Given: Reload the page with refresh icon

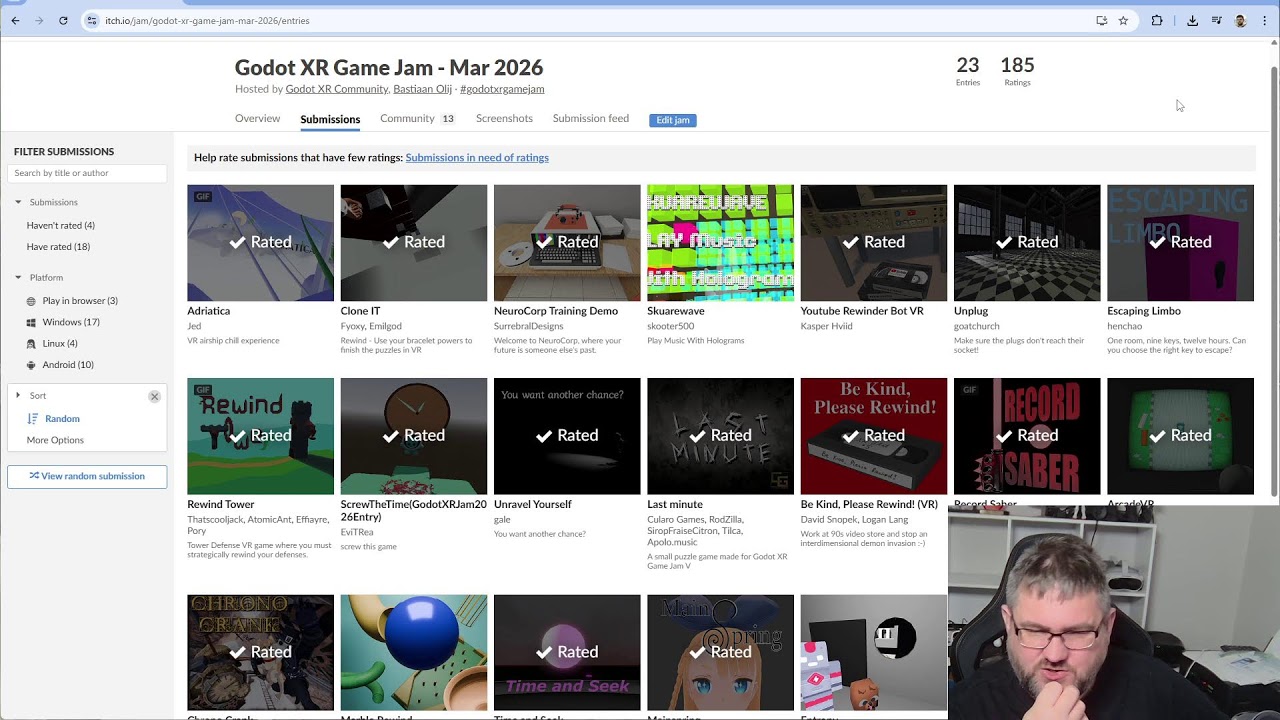Looking at the screenshot, I should tap(63, 20).
